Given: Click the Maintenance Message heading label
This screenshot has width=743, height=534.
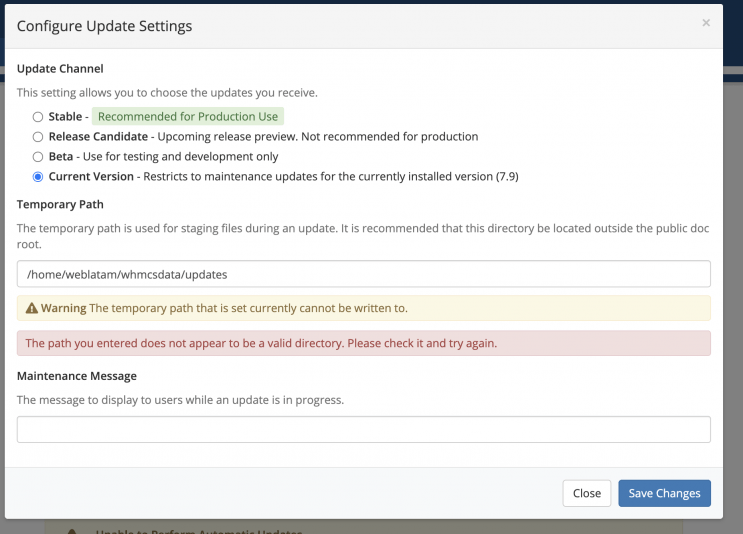Looking at the screenshot, I should [77, 376].
